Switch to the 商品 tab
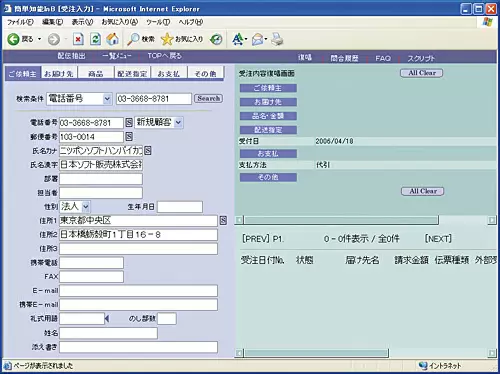 96,73
